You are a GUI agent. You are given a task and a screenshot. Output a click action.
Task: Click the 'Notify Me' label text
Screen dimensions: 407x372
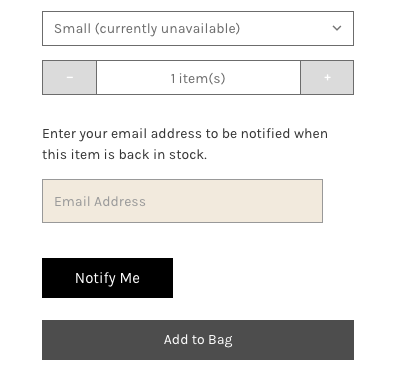[107, 278]
